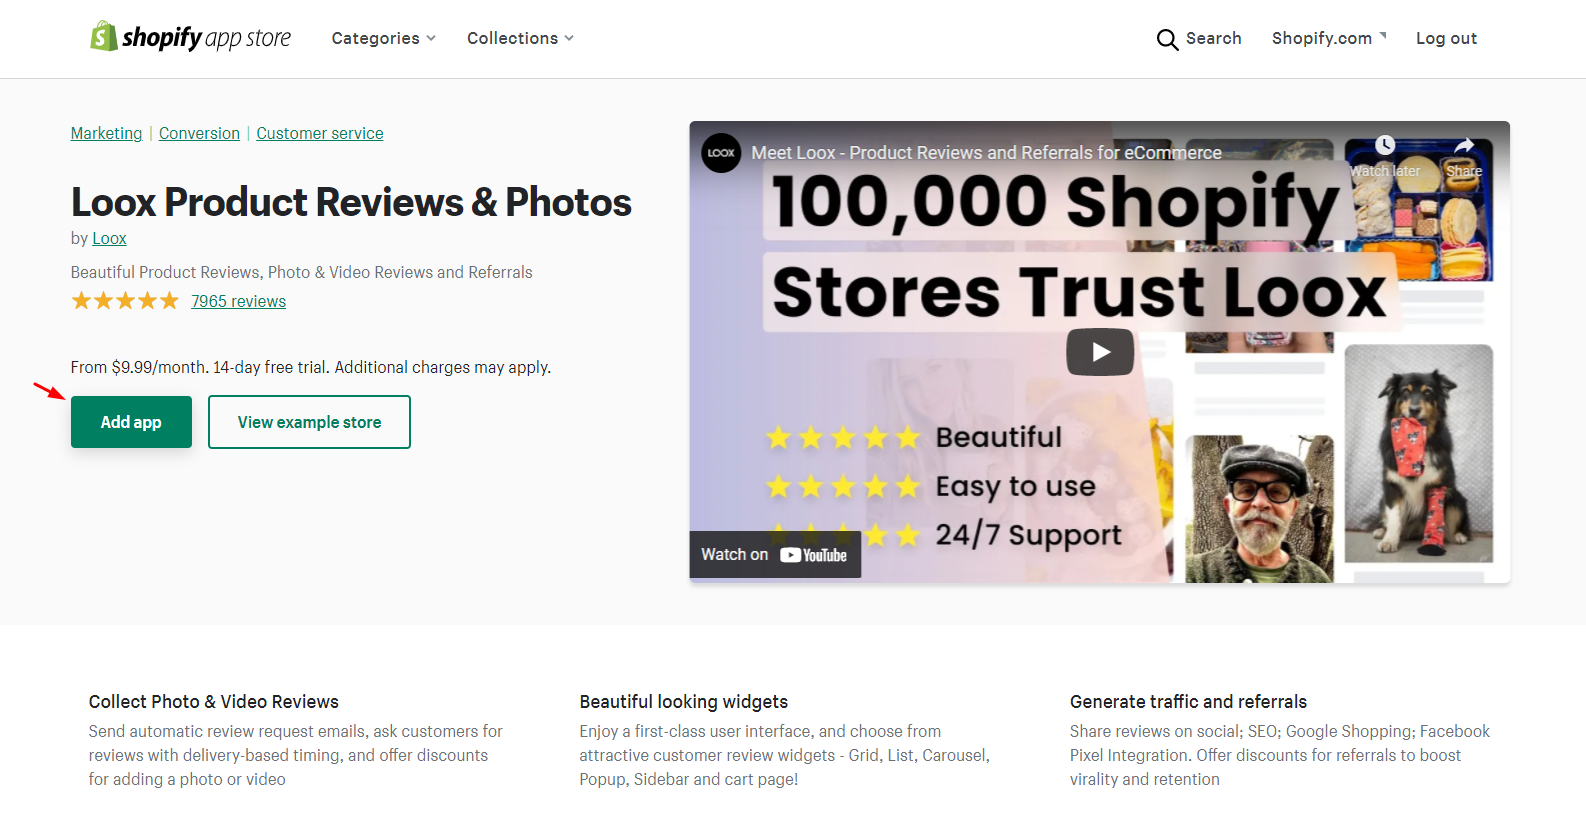The image size is (1586, 835).
Task: Click the green Add app button
Action: (131, 422)
